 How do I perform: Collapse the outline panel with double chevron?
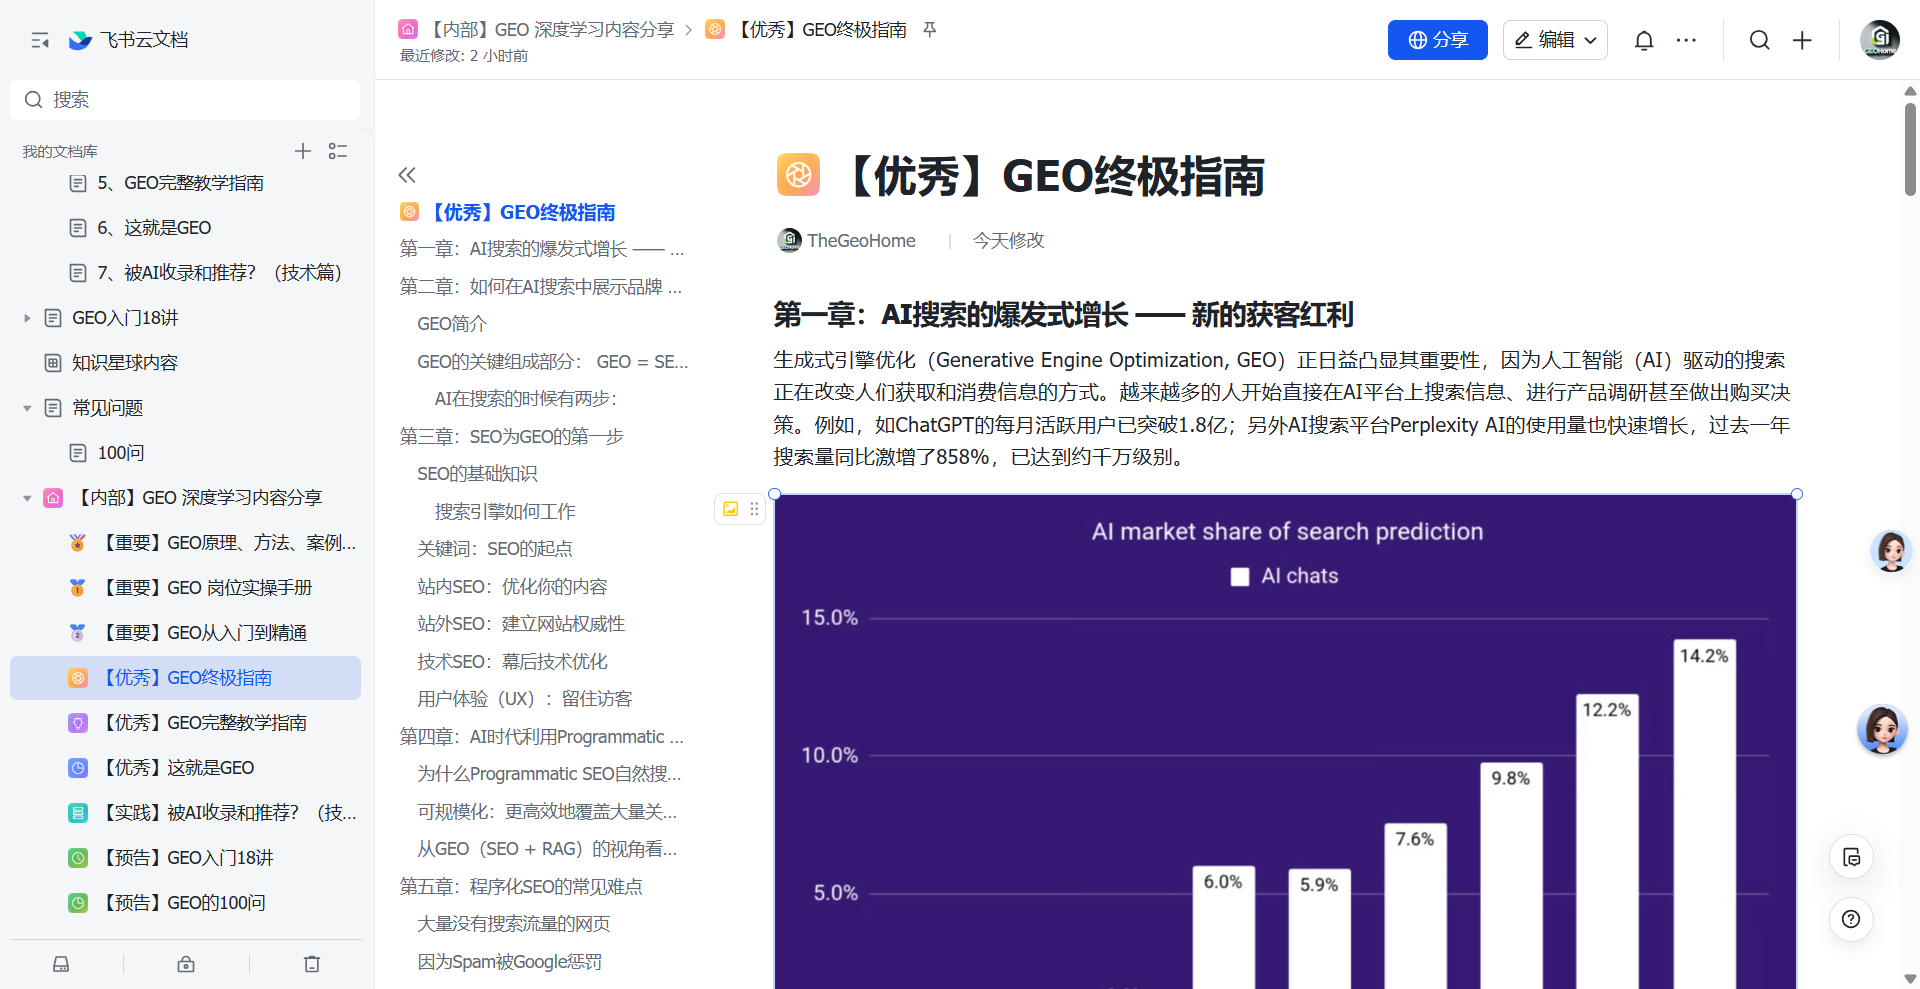[407, 175]
